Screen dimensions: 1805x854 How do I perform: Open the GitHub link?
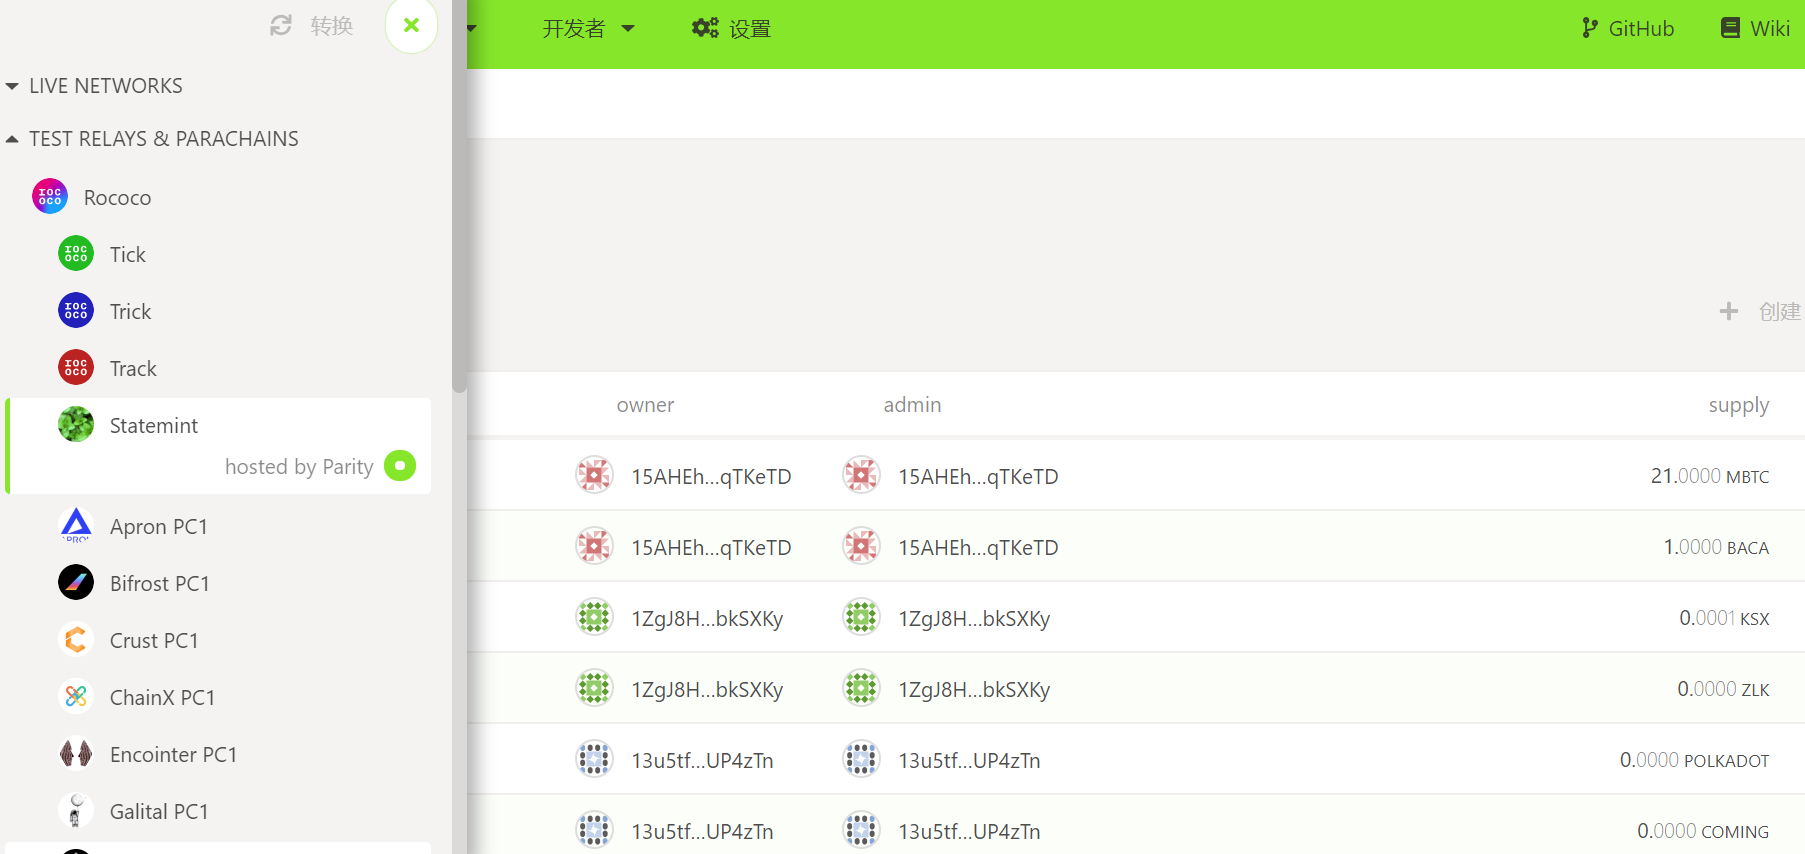(x=1628, y=29)
